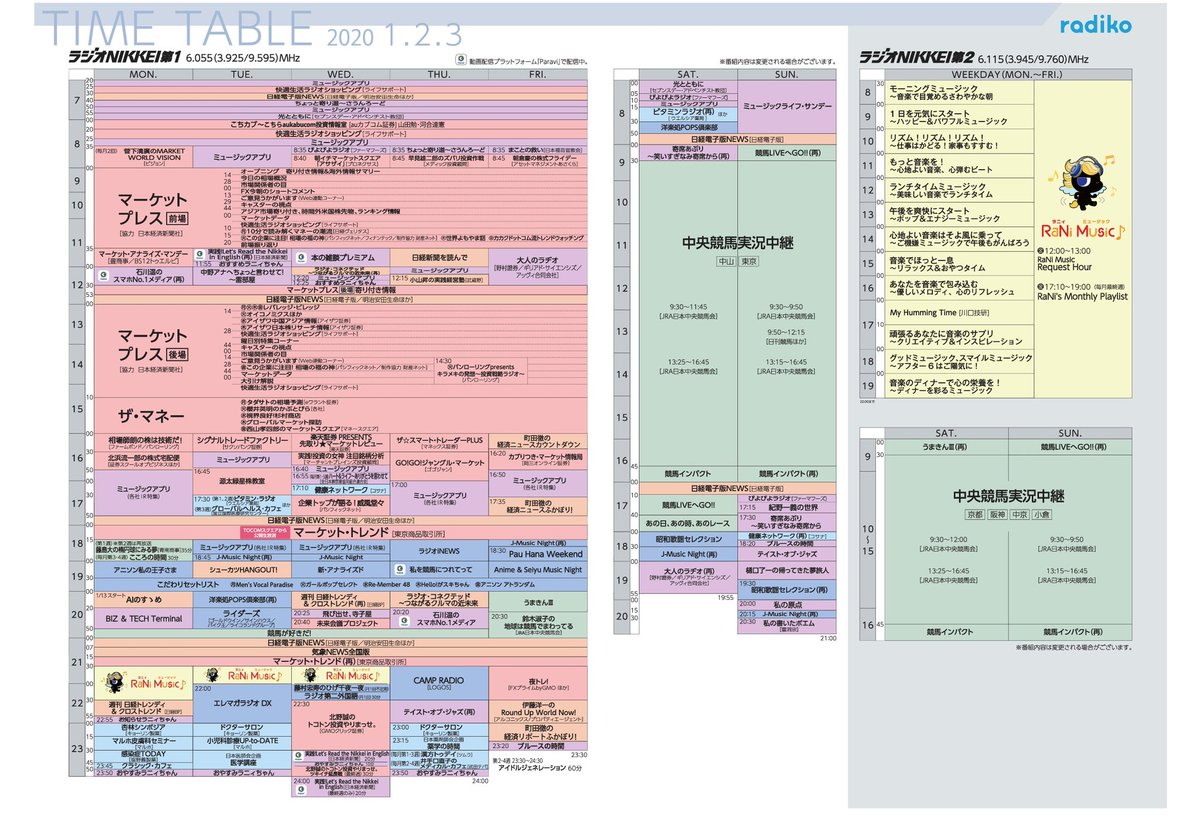Click the 本の雑誌プレミアム program
The height and width of the screenshot is (831, 1200).
(339, 258)
